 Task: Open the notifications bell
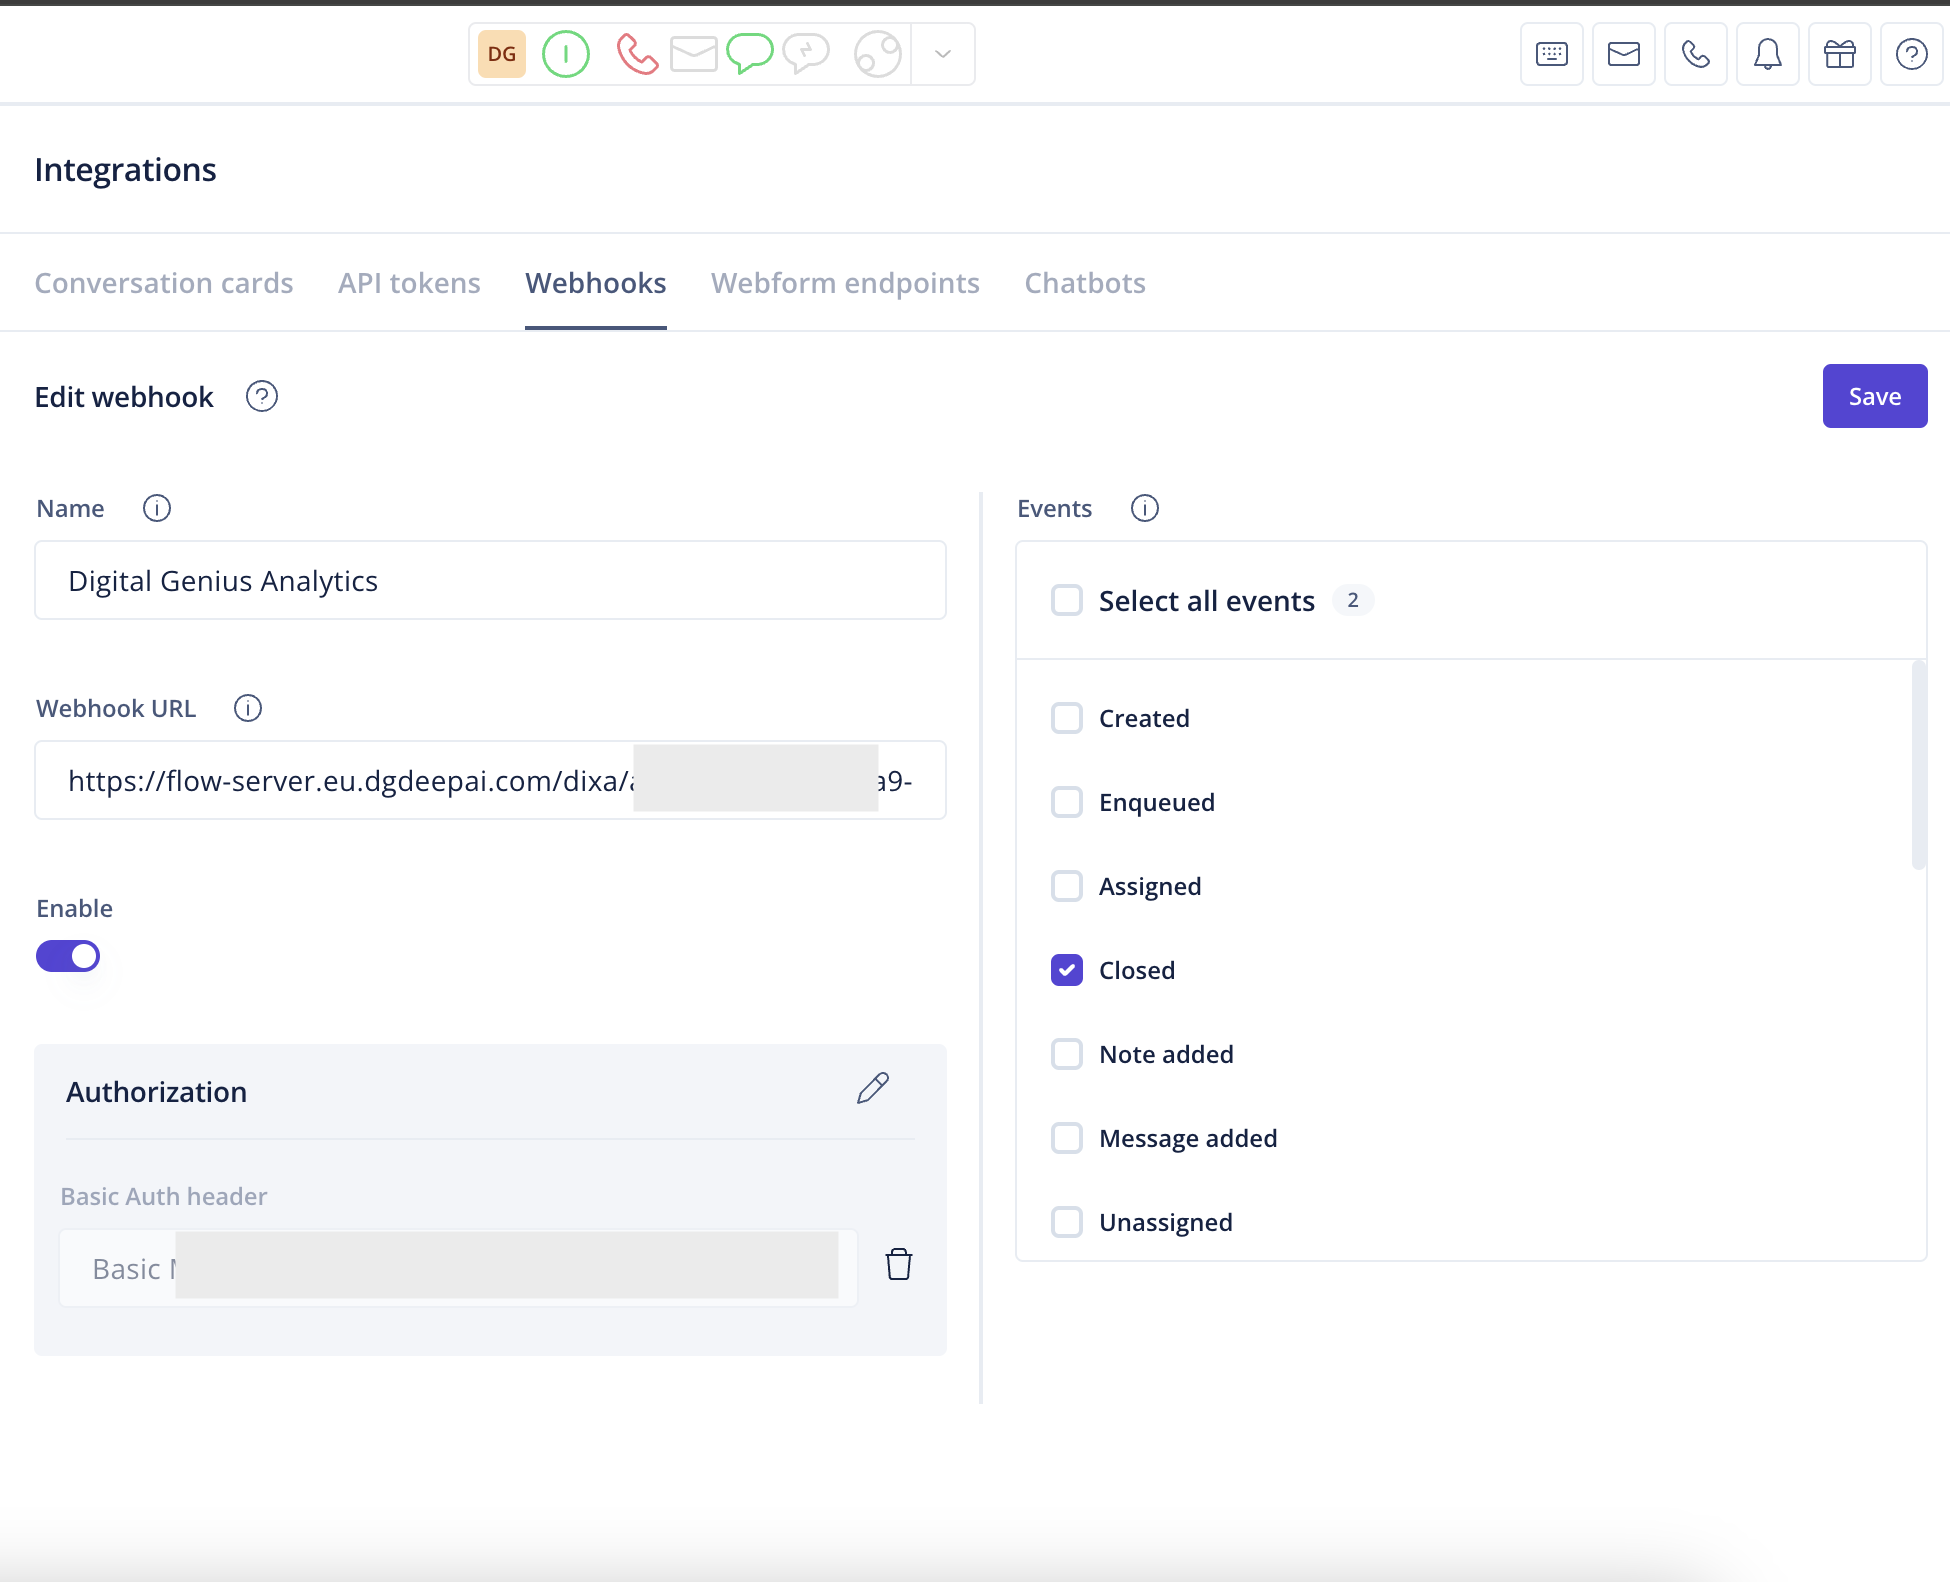(x=1768, y=54)
